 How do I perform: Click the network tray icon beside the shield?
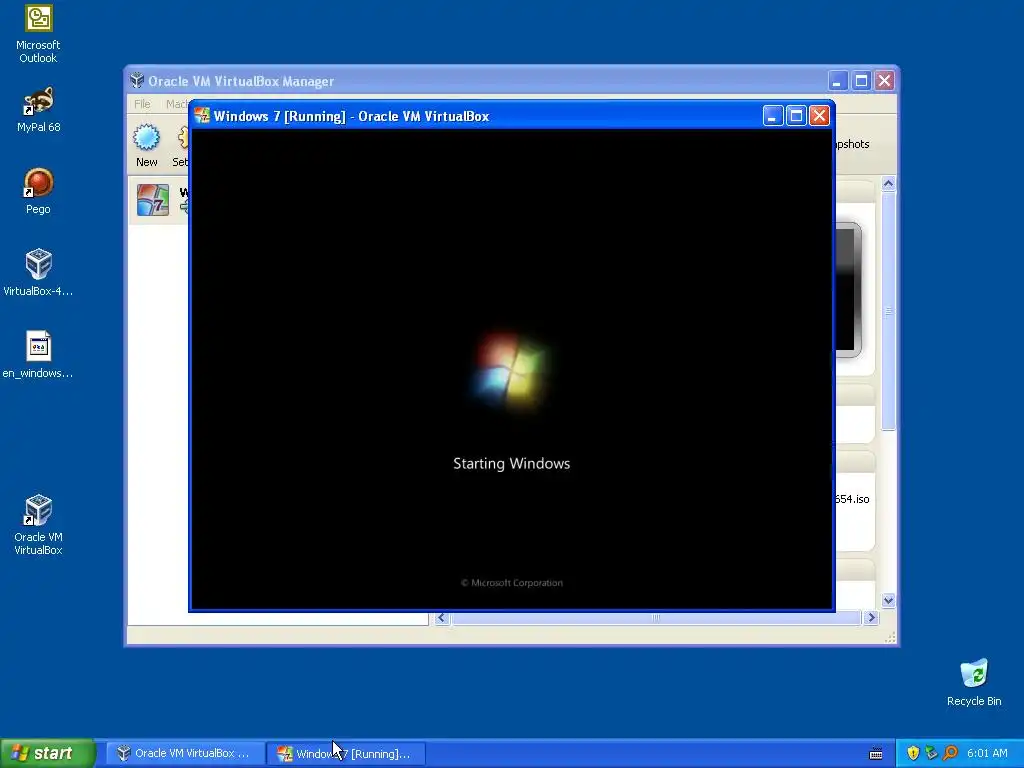(x=931, y=753)
